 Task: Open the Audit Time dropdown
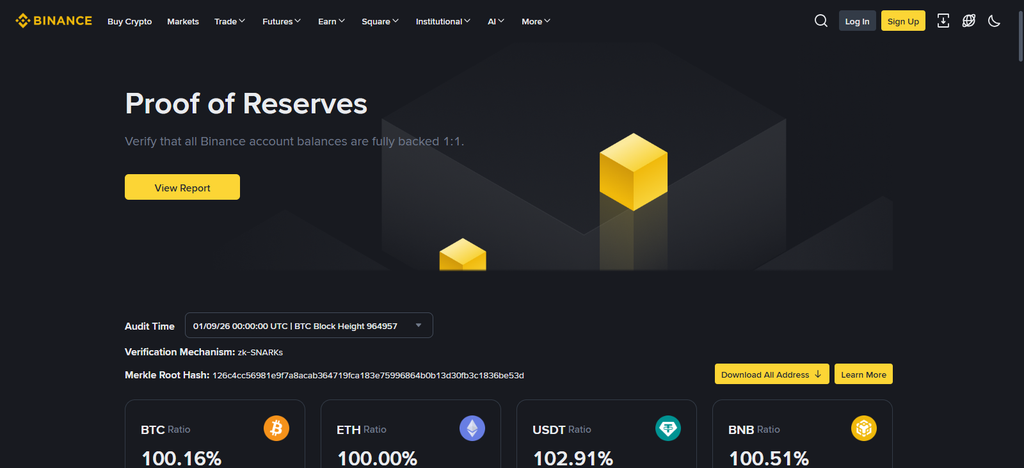pyautogui.click(x=309, y=325)
